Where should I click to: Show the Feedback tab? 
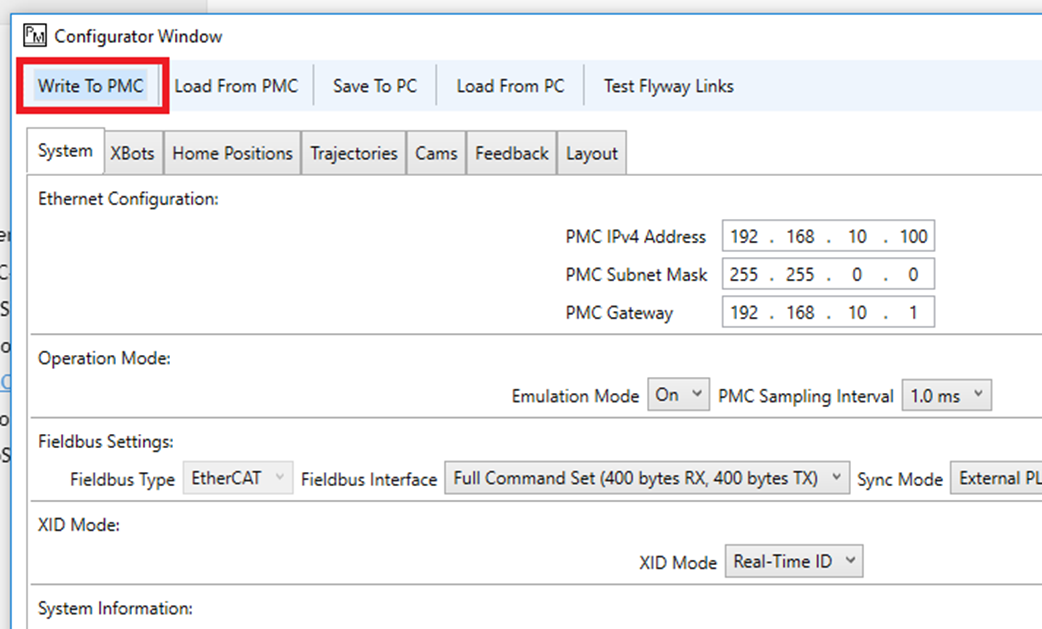pyautogui.click(x=511, y=153)
